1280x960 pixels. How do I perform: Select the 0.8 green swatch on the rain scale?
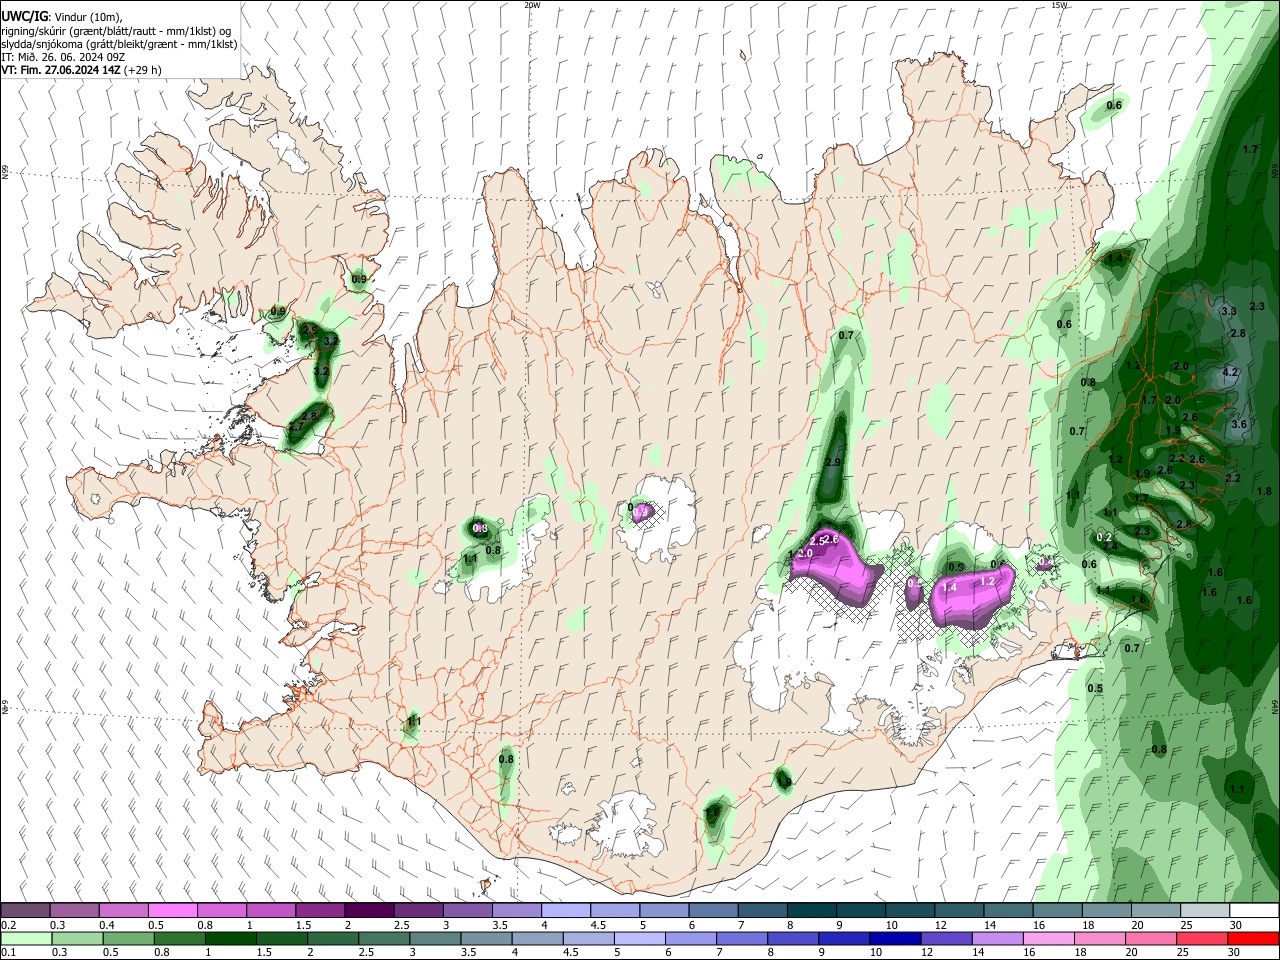pos(179,939)
